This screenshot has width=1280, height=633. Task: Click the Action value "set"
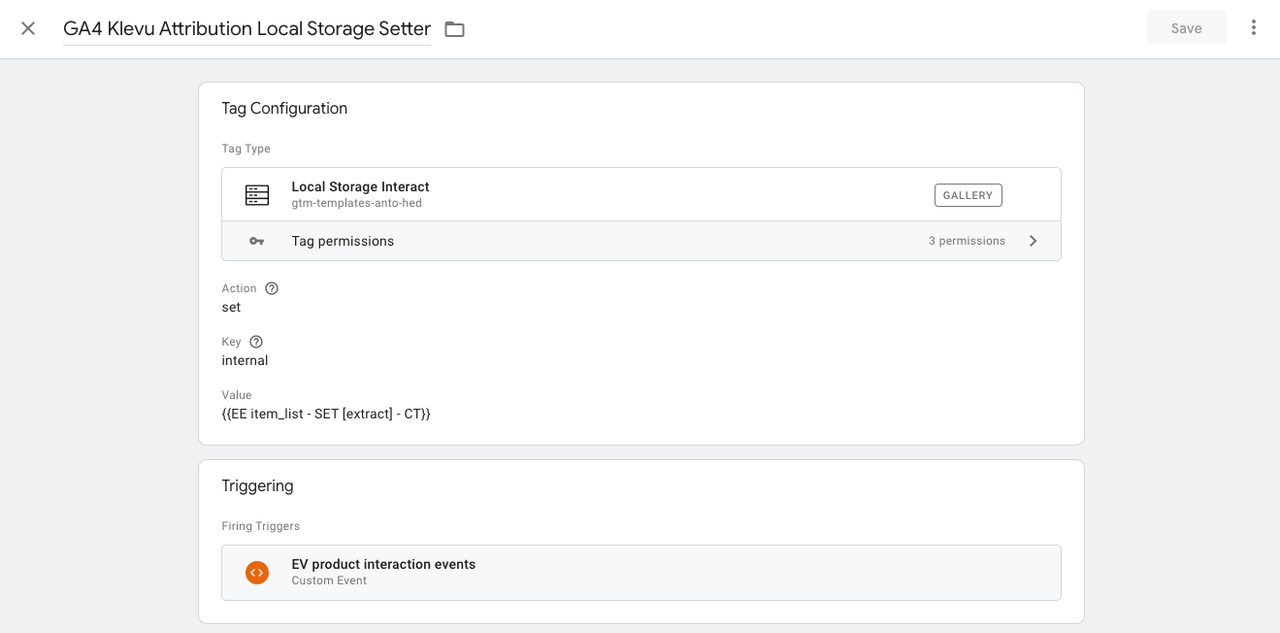point(231,307)
